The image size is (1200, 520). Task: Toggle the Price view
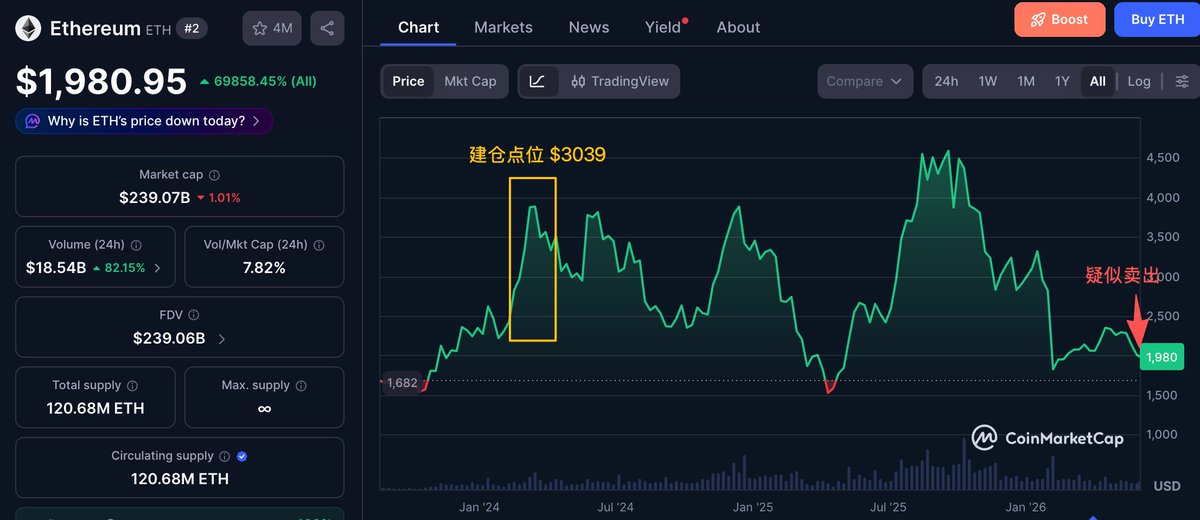[x=408, y=81]
